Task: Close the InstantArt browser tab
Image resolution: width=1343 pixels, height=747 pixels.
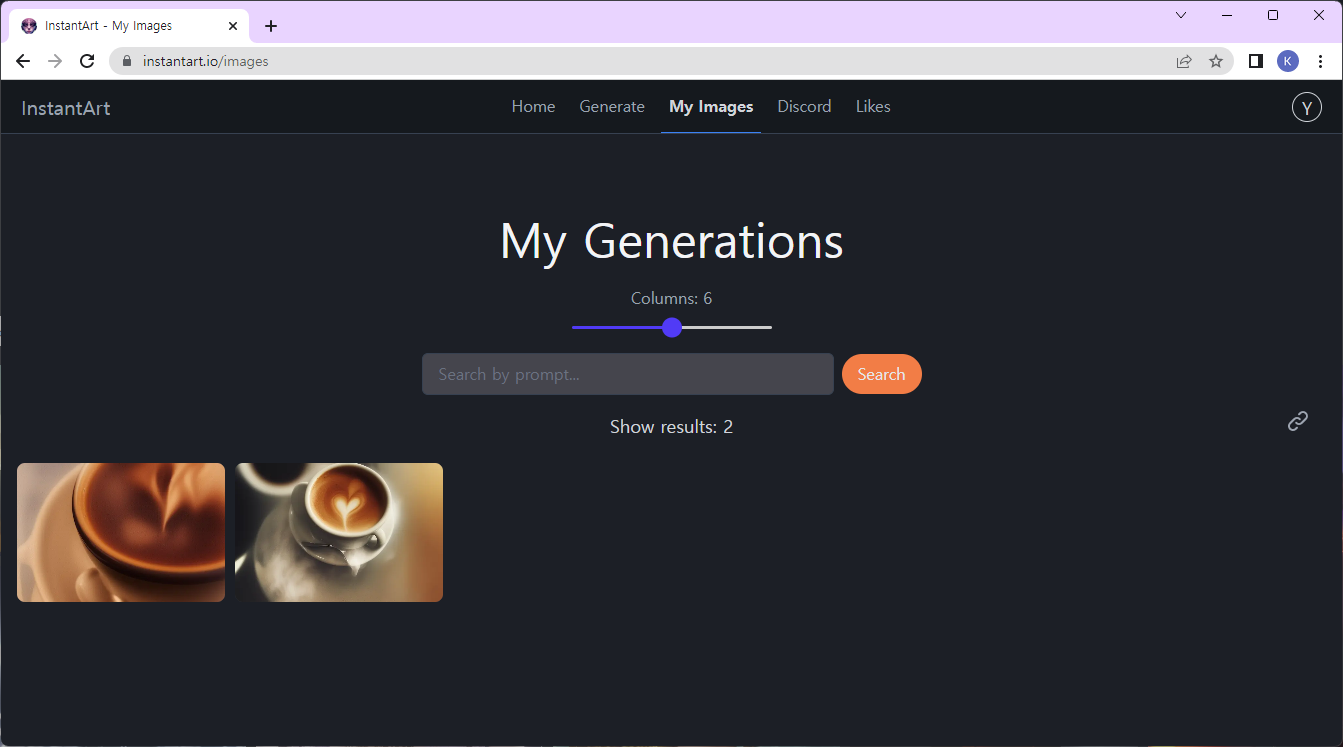Action: tap(233, 26)
